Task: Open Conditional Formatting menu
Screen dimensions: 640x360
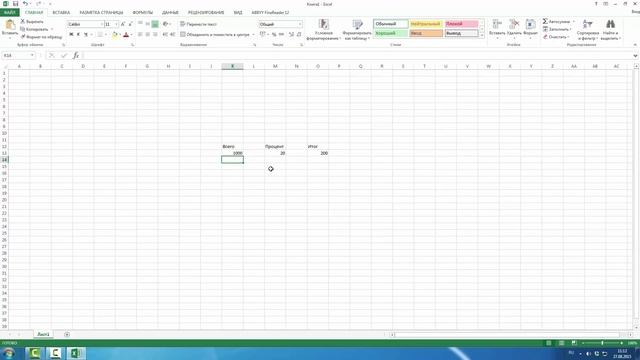Action: point(324,30)
